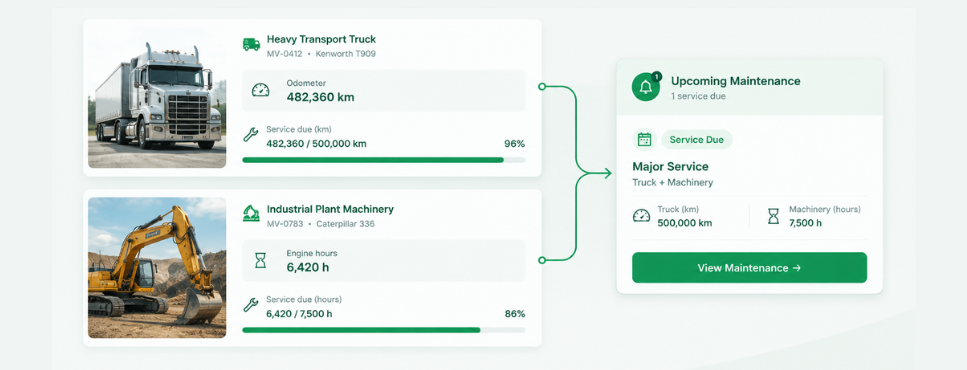Image resolution: width=967 pixels, height=370 pixels.
Task: Click the green truck icon beside Heavy Transport Truck
Action: point(251,44)
